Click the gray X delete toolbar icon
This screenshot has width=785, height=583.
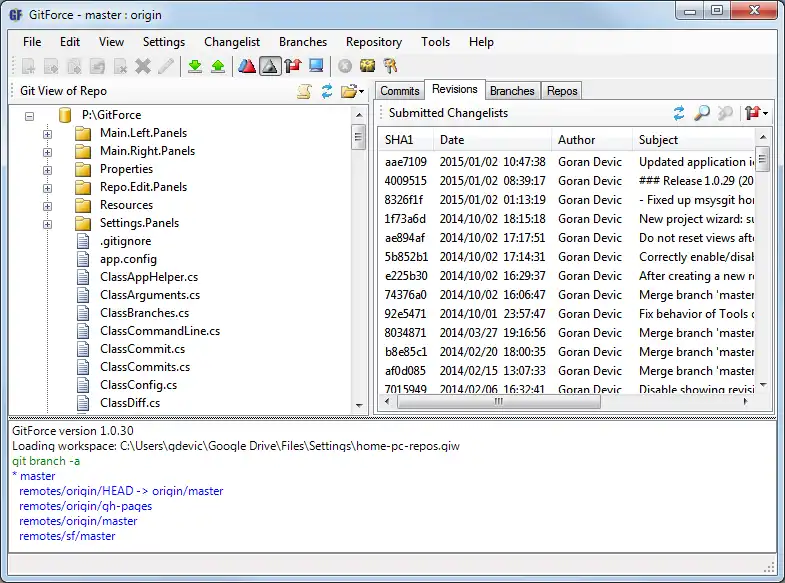(143, 66)
